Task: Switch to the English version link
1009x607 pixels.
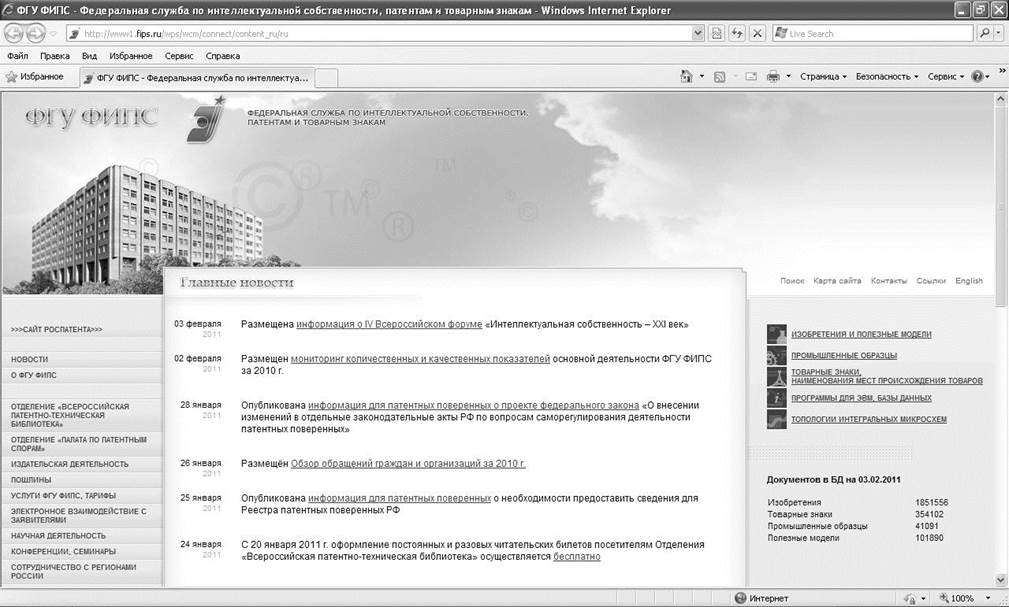Action: (x=968, y=281)
